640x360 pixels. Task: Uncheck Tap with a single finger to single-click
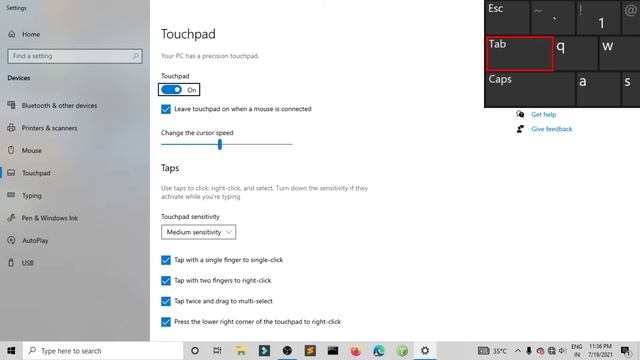166,260
